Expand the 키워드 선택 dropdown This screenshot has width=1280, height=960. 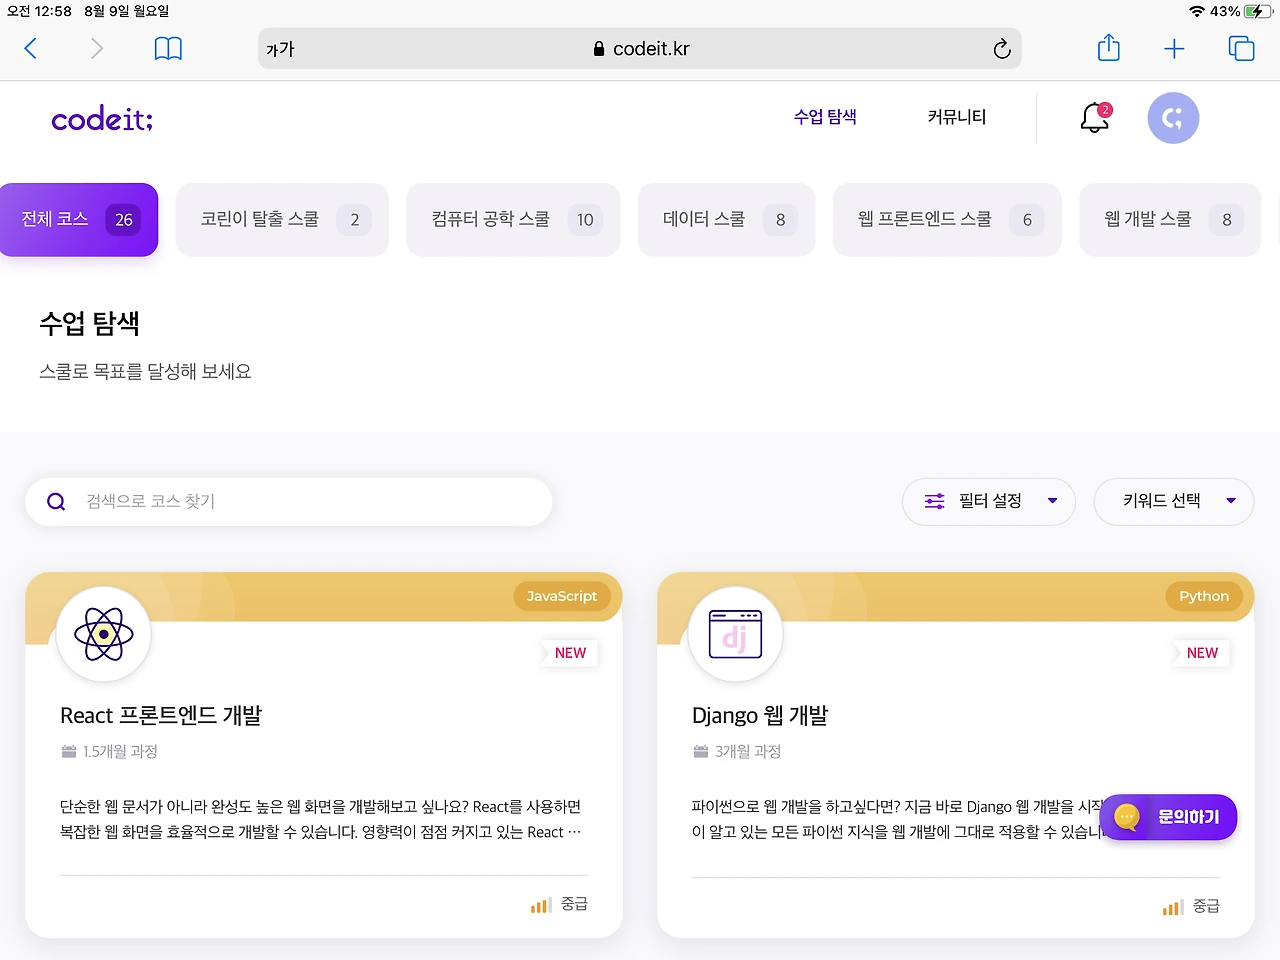click(1174, 501)
